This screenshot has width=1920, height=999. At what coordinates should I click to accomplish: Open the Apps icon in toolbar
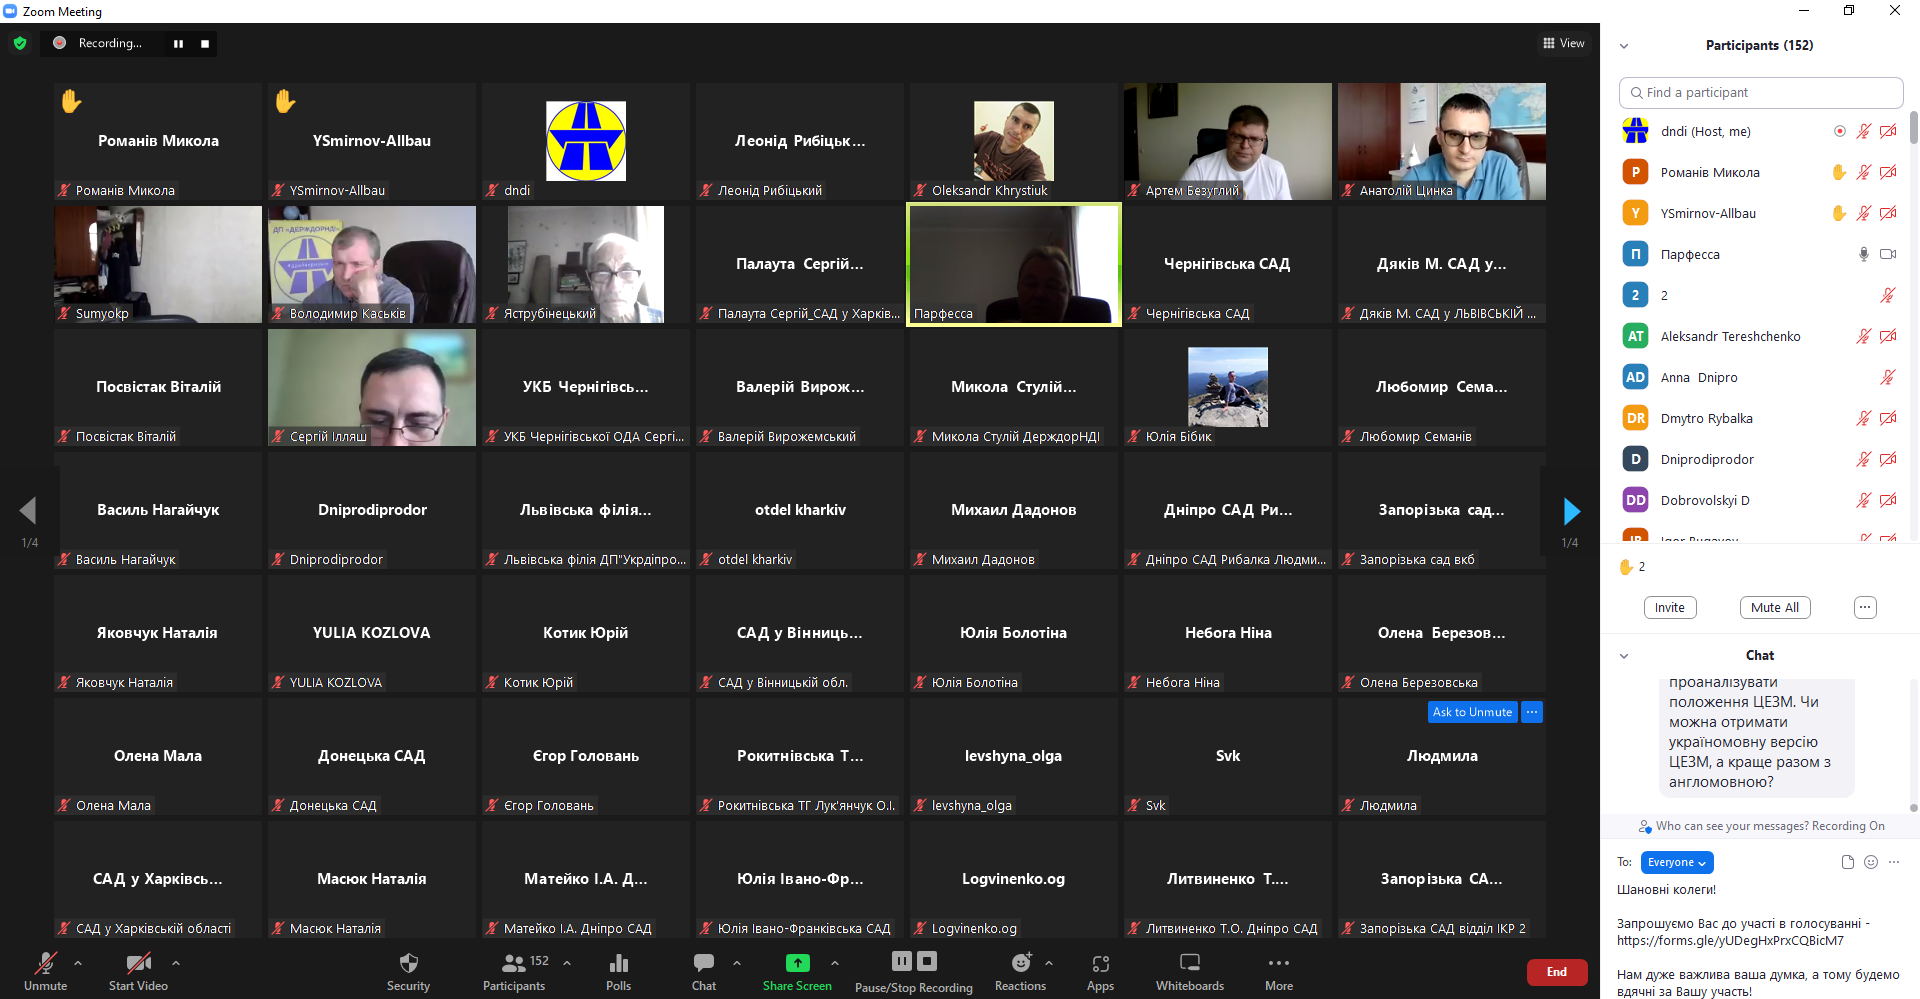coord(1100,964)
